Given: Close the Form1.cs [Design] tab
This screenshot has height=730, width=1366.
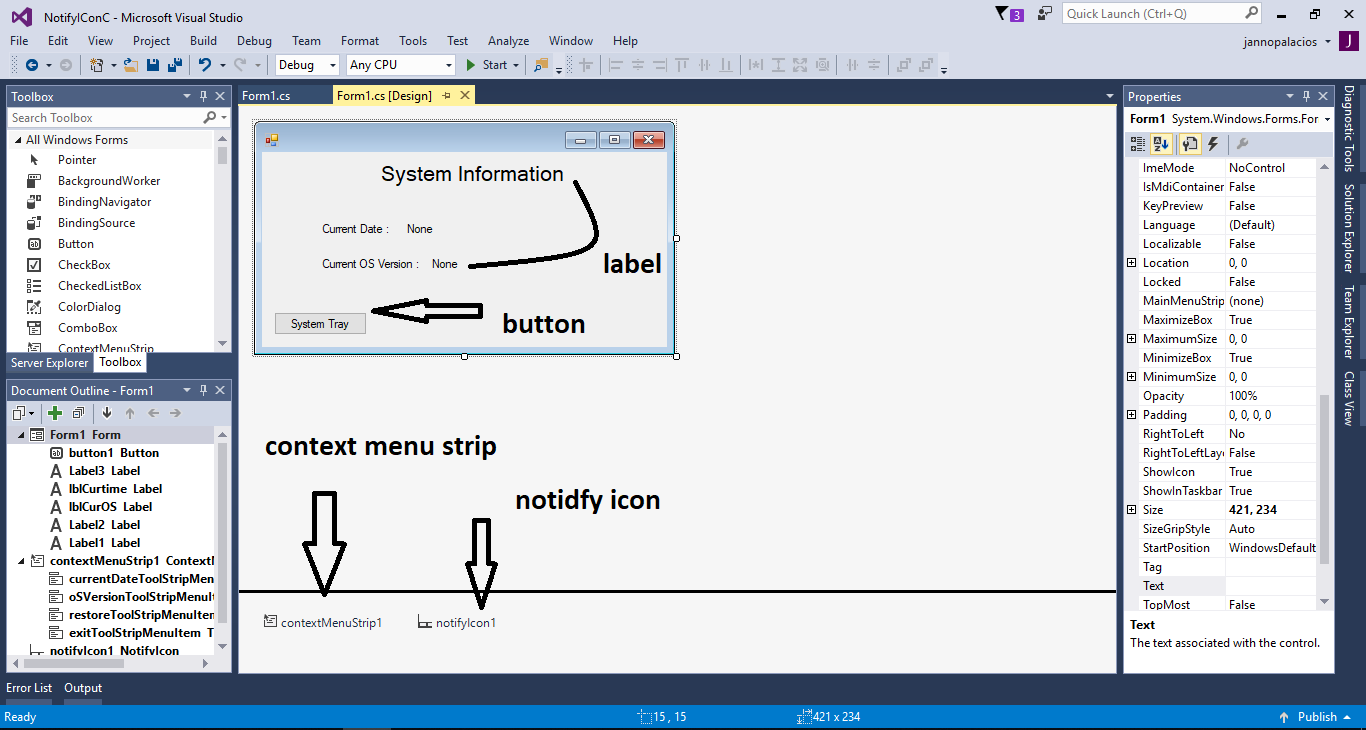Looking at the screenshot, I should click(x=464, y=96).
